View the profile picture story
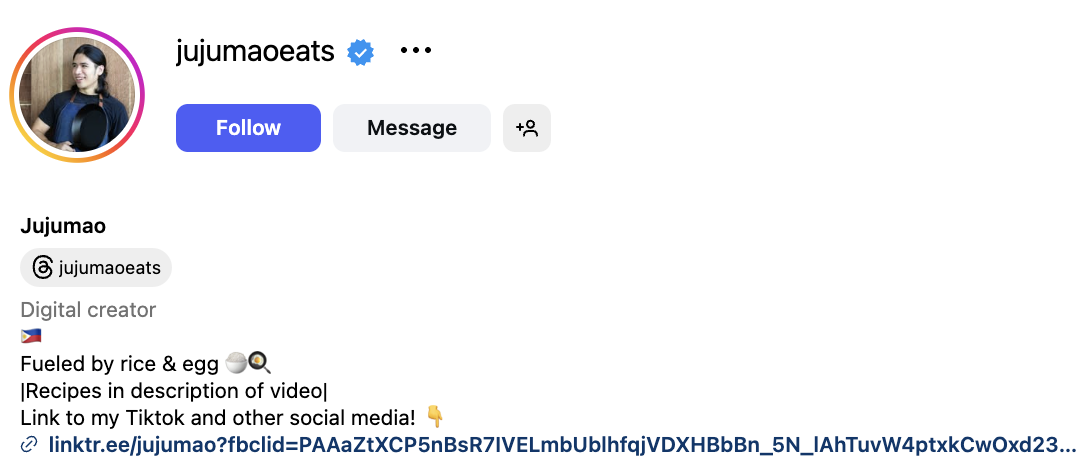 coord(77,95)
